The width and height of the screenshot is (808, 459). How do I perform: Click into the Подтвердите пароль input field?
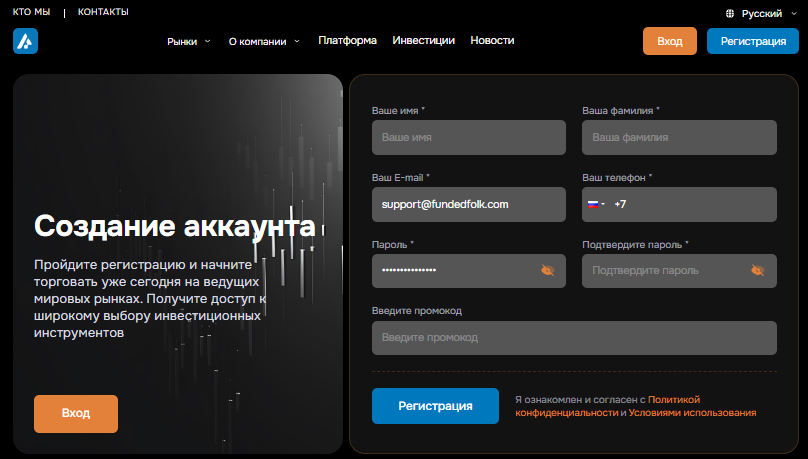coord(679,270)
